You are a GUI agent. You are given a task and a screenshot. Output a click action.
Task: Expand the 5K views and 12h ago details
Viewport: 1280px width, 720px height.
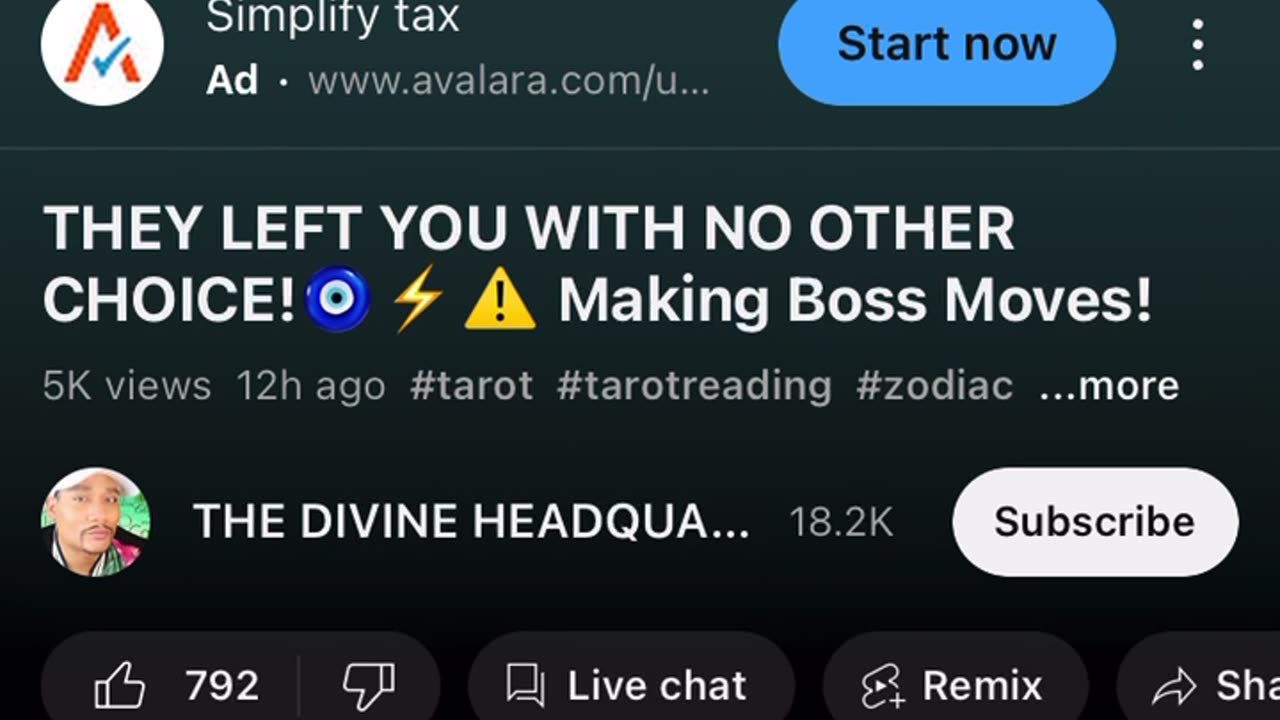[x=214, y=385]
